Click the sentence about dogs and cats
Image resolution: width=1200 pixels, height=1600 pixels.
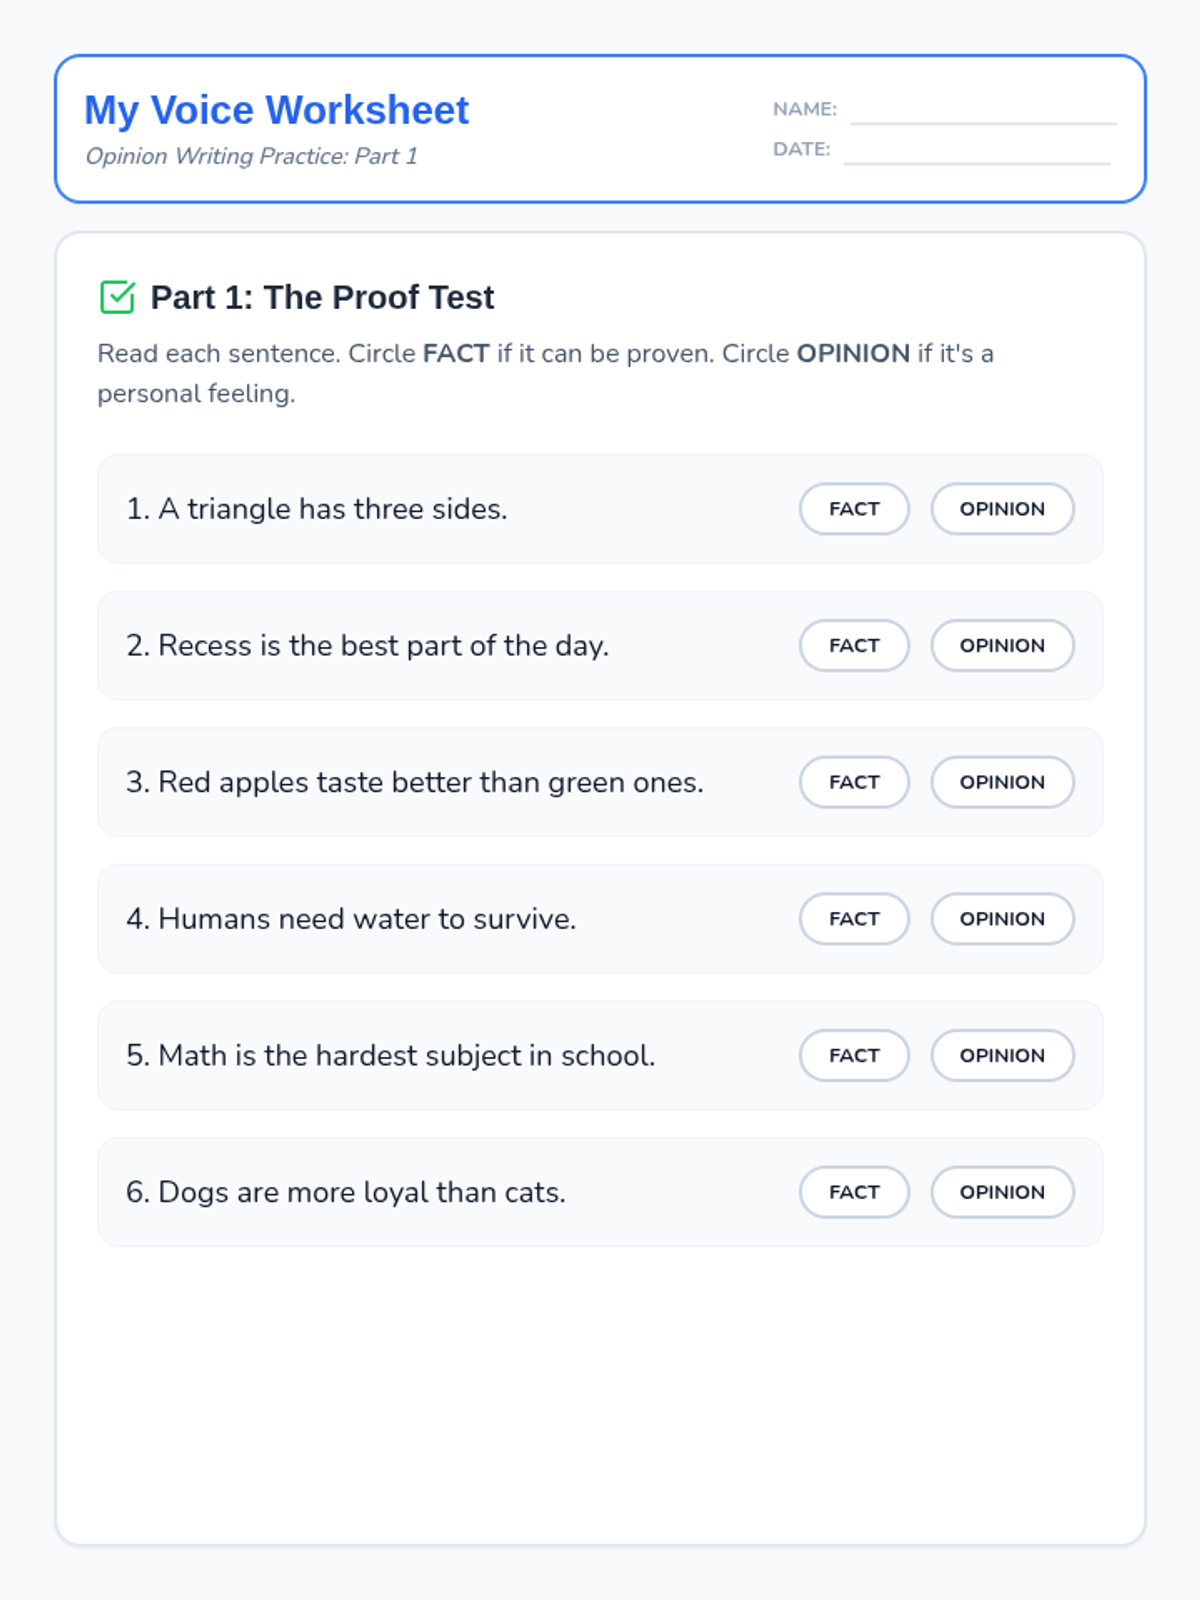point(346,1192)
